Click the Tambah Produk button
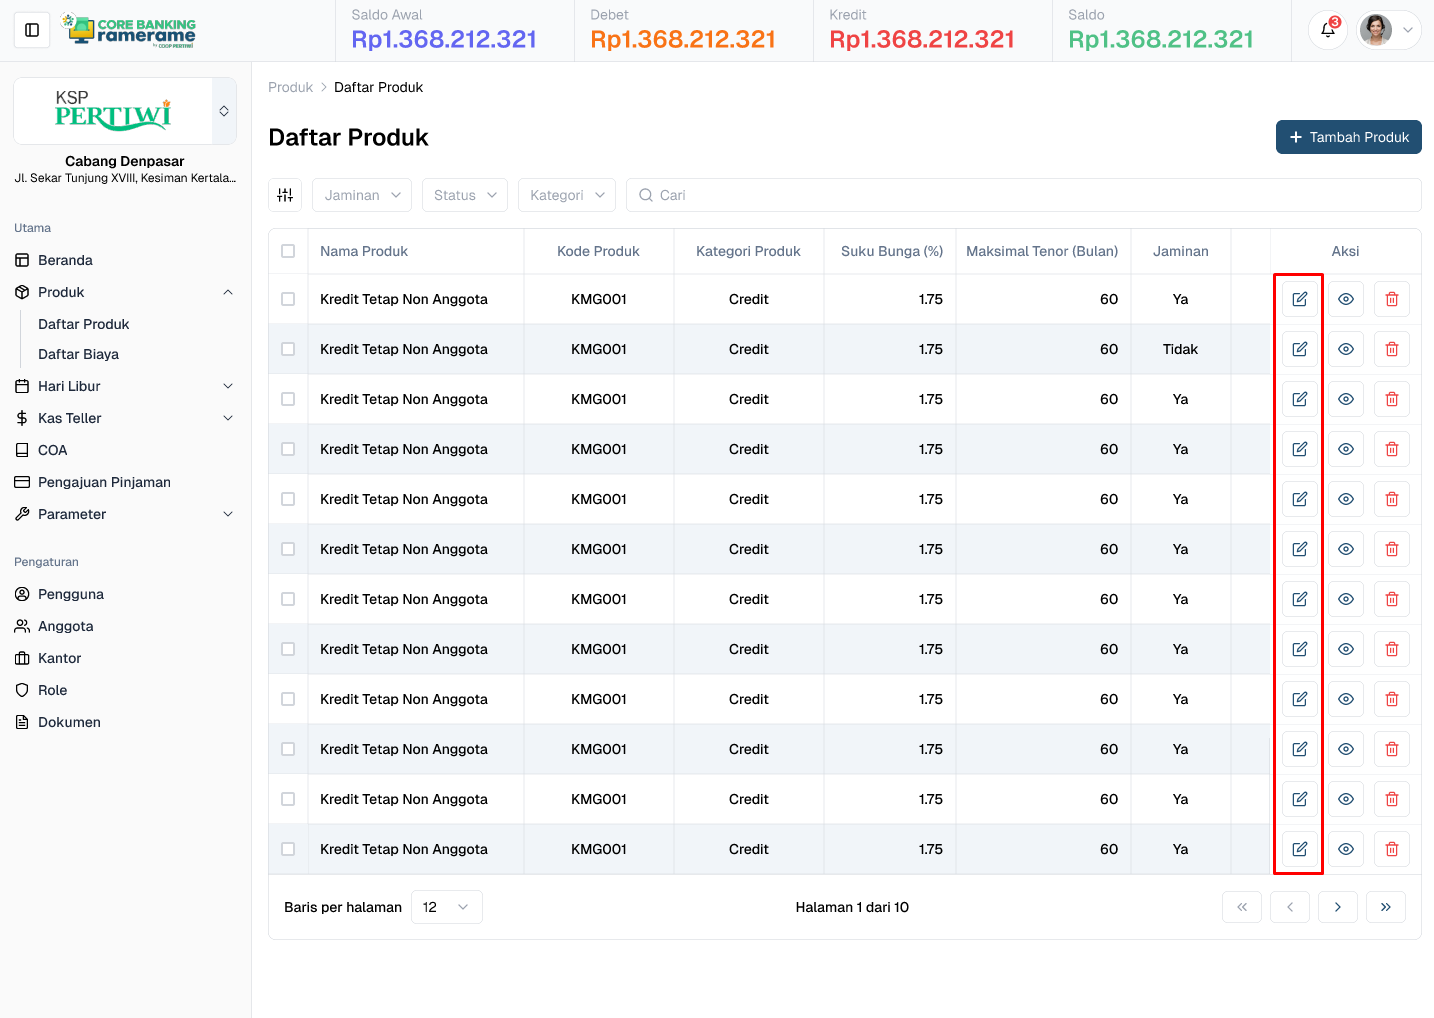Screen dimensions: 1434x1018 point(1348,137)
